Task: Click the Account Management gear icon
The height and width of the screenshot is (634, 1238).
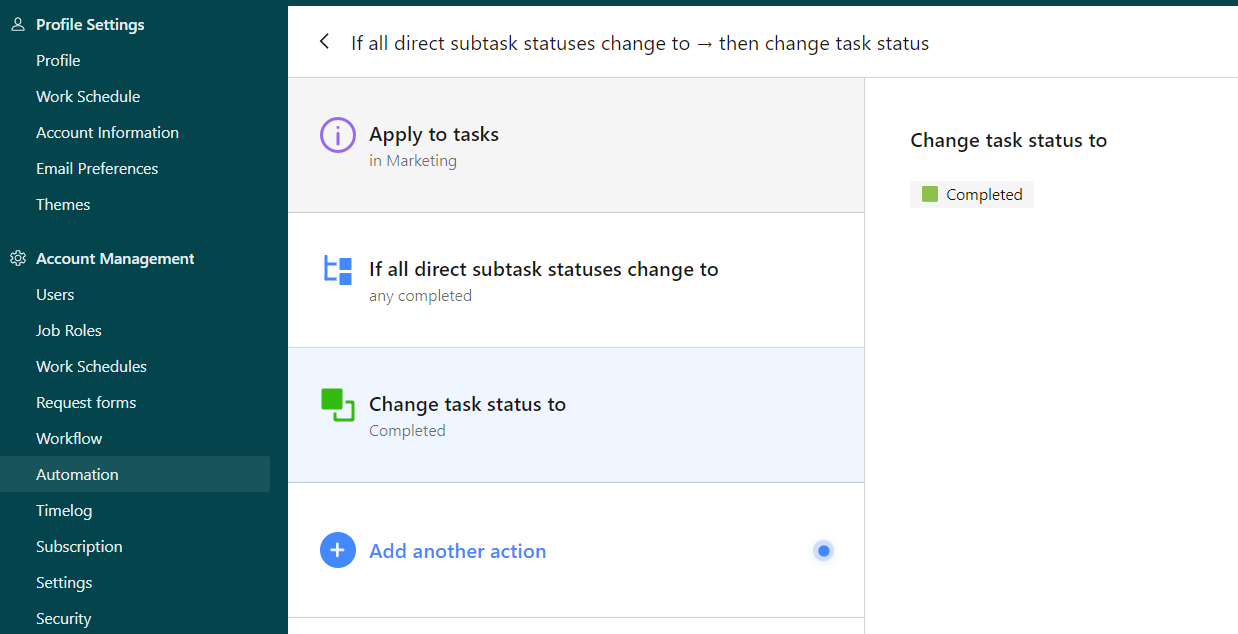Action: pos(18,258)
